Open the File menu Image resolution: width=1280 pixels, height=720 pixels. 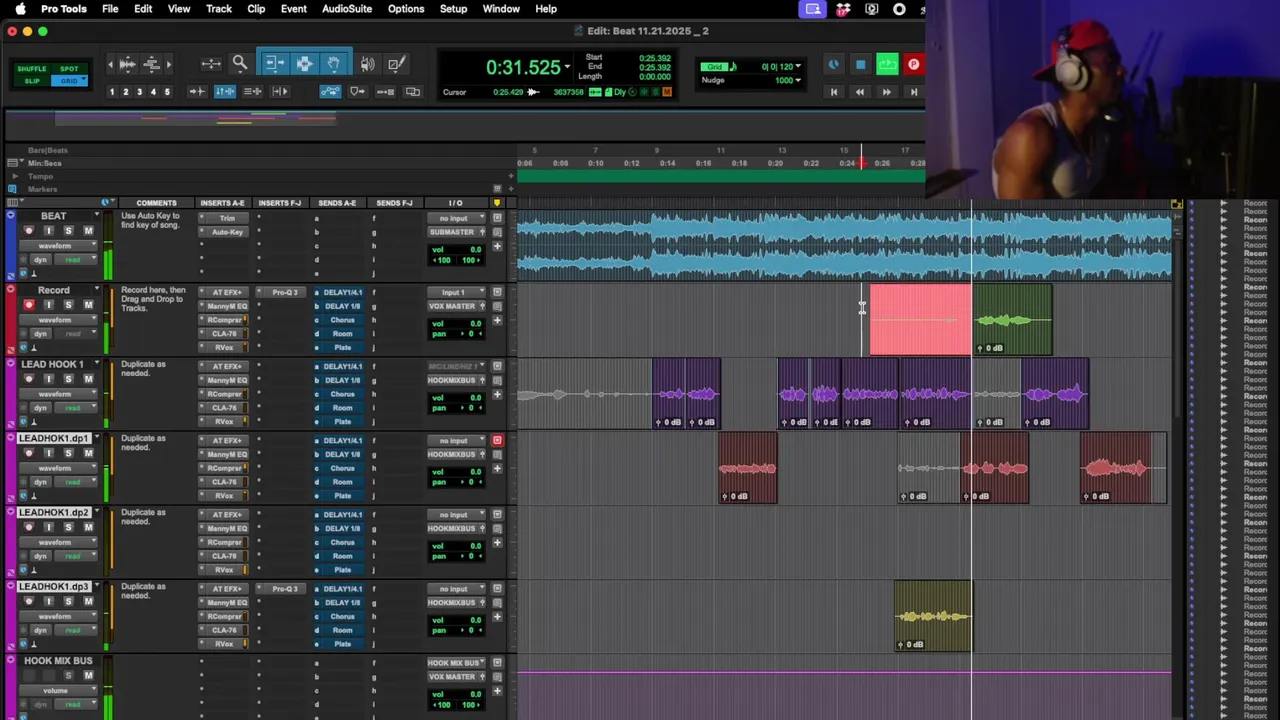[x=110, y=9]
